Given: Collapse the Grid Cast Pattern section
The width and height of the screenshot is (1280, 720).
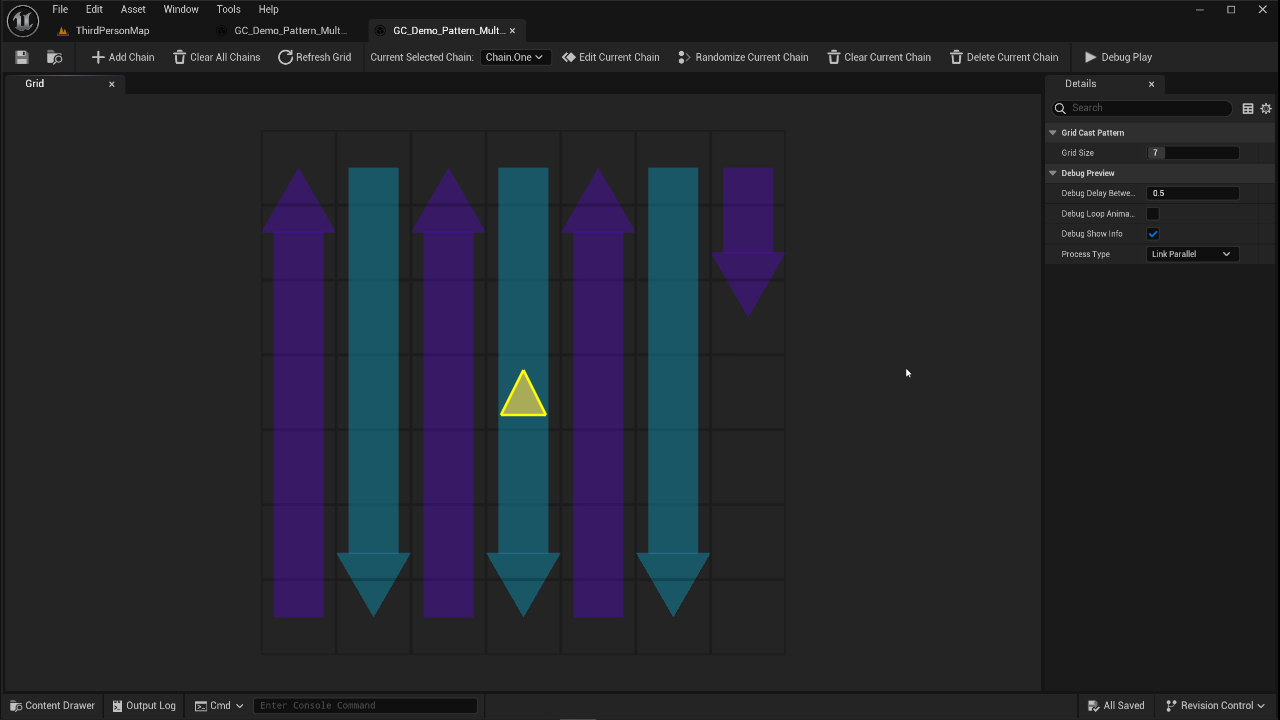Looking at the screenshot, I should [1053, 133].
